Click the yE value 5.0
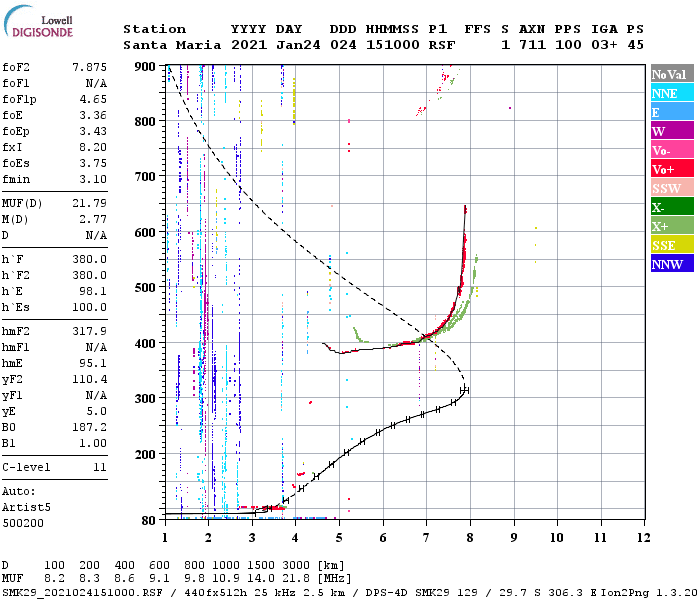Viewport: 700px width, 600px height. click(96, 411)
